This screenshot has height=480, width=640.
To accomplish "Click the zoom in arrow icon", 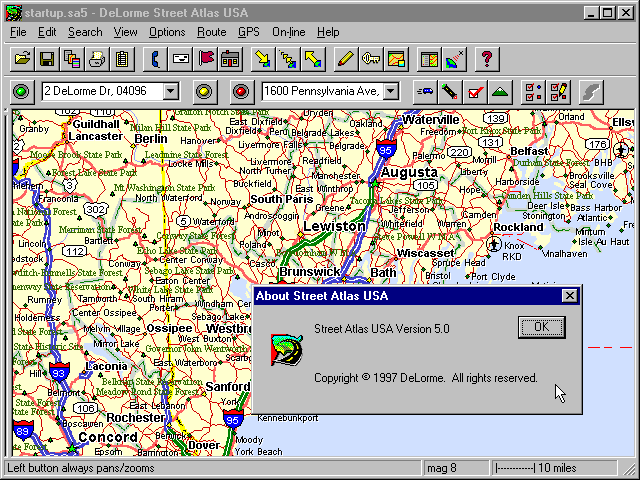I will pyautogui.click(x=263, y=60).
